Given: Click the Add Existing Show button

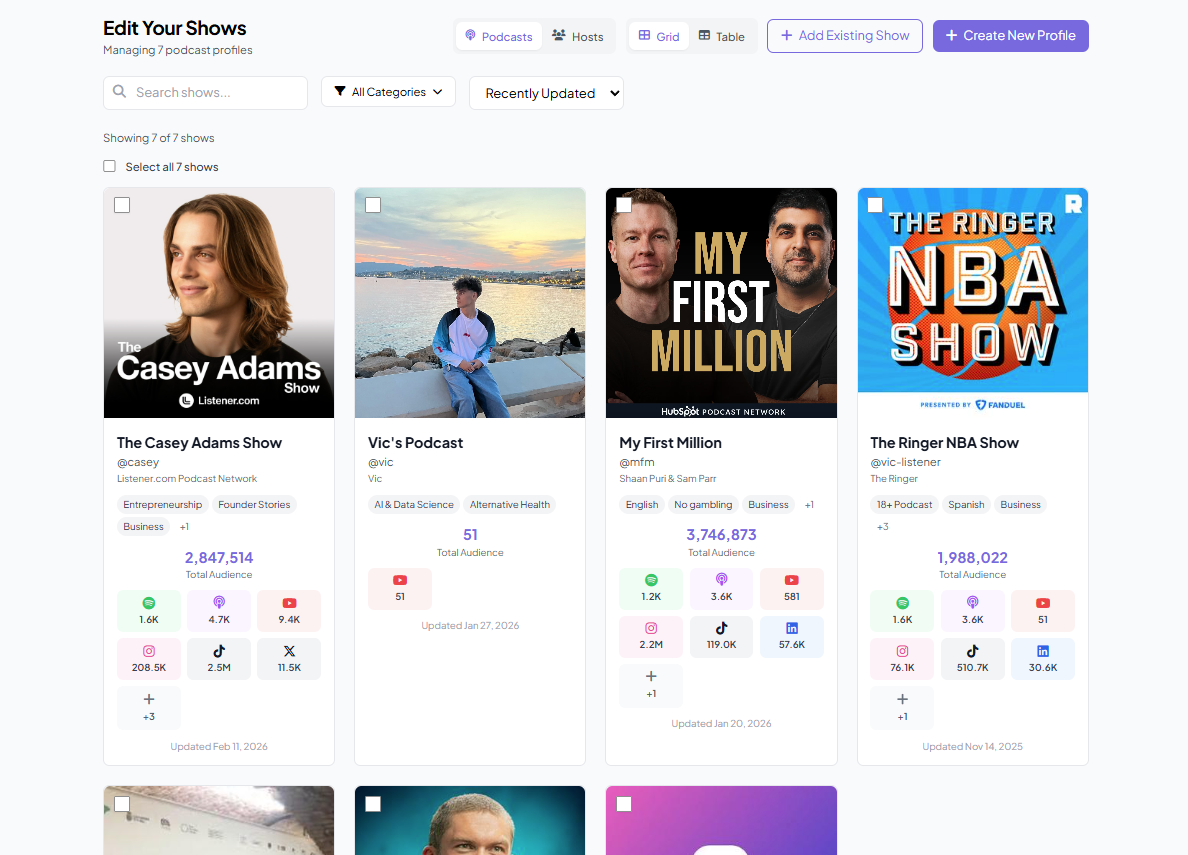Looking at the screenshot, I should tap(844, 36).
